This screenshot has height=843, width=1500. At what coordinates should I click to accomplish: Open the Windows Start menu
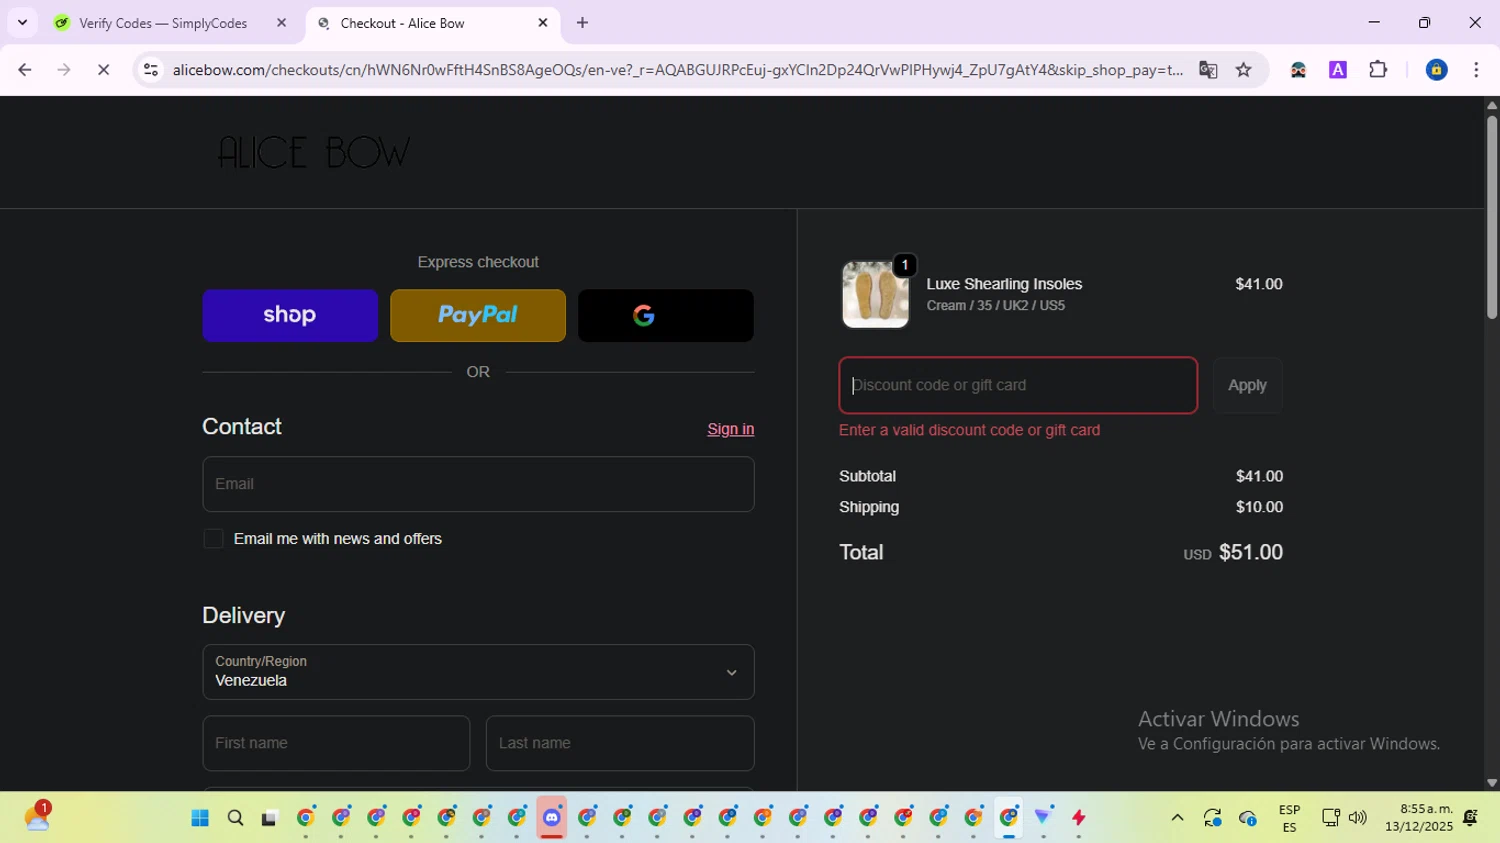200,818
